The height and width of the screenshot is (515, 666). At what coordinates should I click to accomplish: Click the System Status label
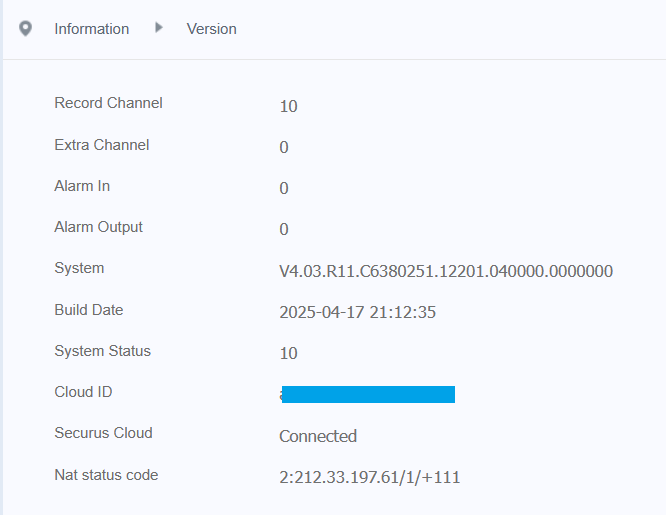click(102, 351)
